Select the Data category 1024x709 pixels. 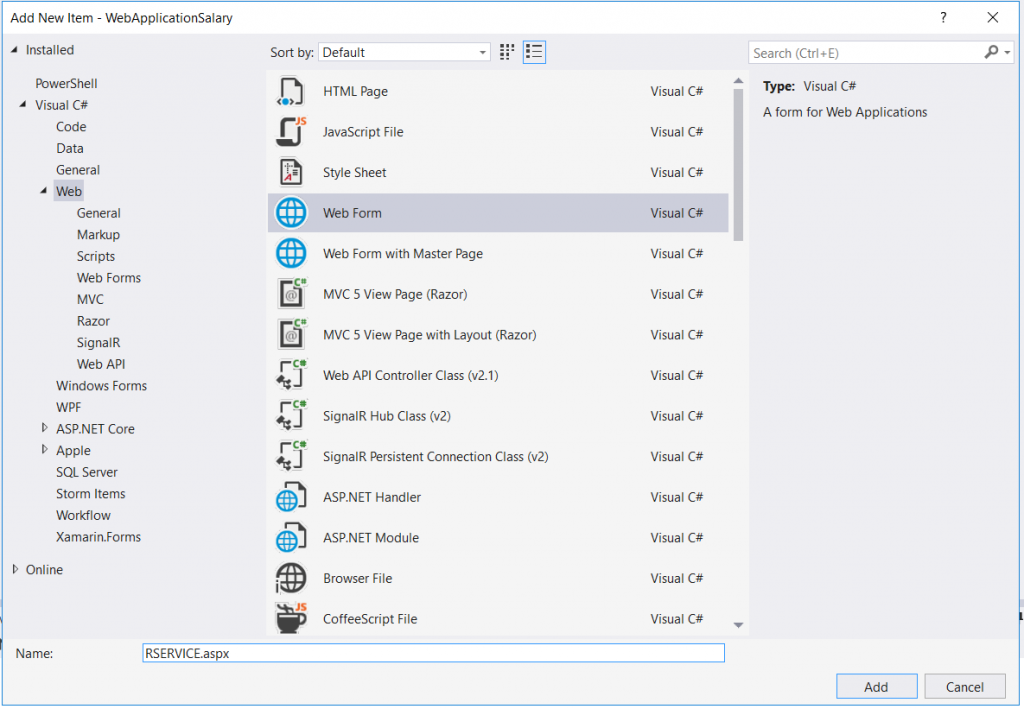click(x=69, y=148)
